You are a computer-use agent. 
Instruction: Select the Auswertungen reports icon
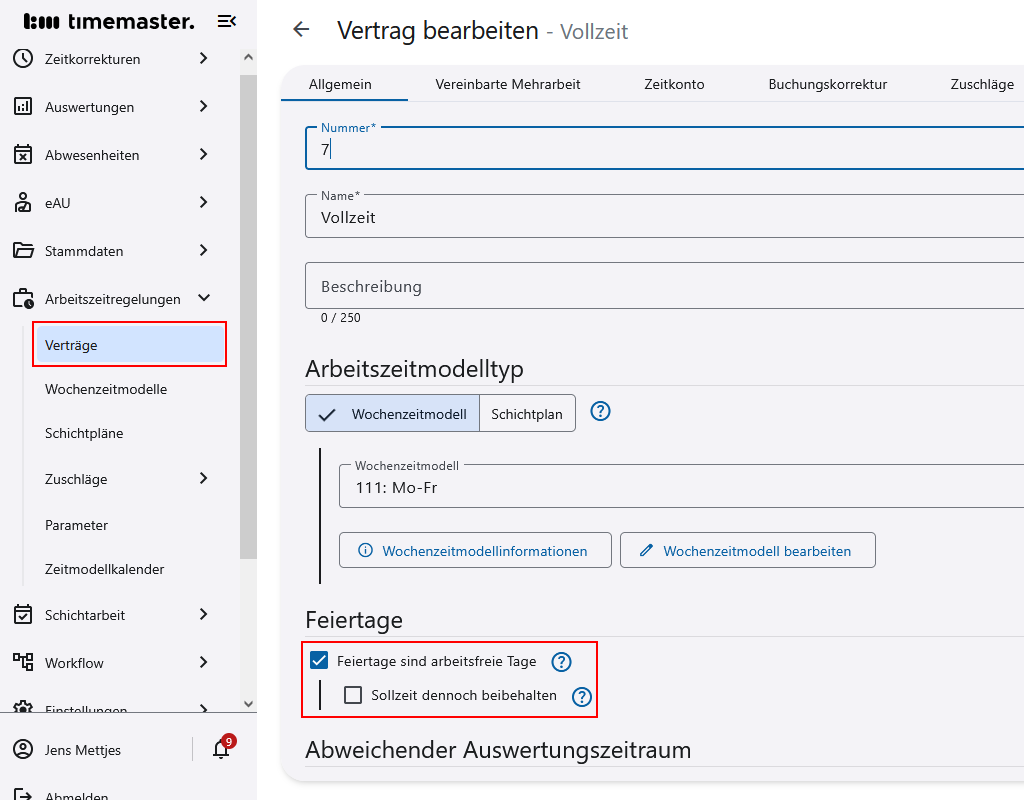(22, 106)
